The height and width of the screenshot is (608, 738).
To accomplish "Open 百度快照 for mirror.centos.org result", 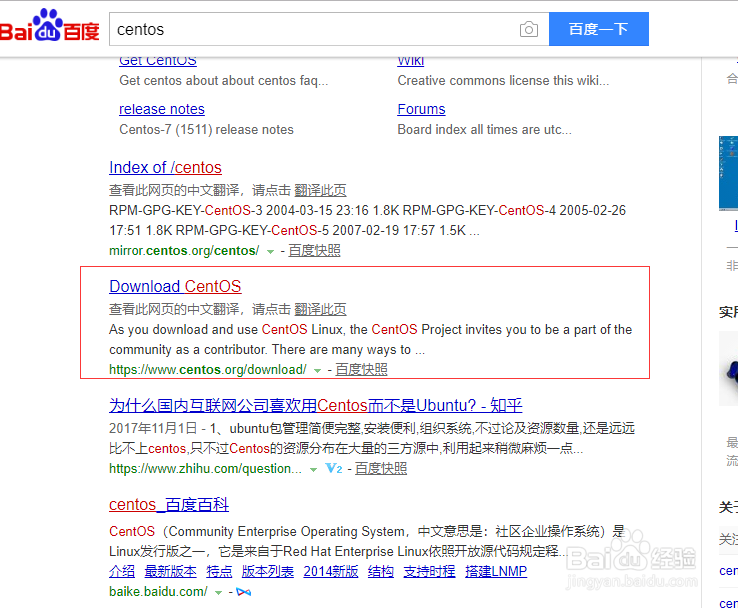I will (x=314, y=251).
